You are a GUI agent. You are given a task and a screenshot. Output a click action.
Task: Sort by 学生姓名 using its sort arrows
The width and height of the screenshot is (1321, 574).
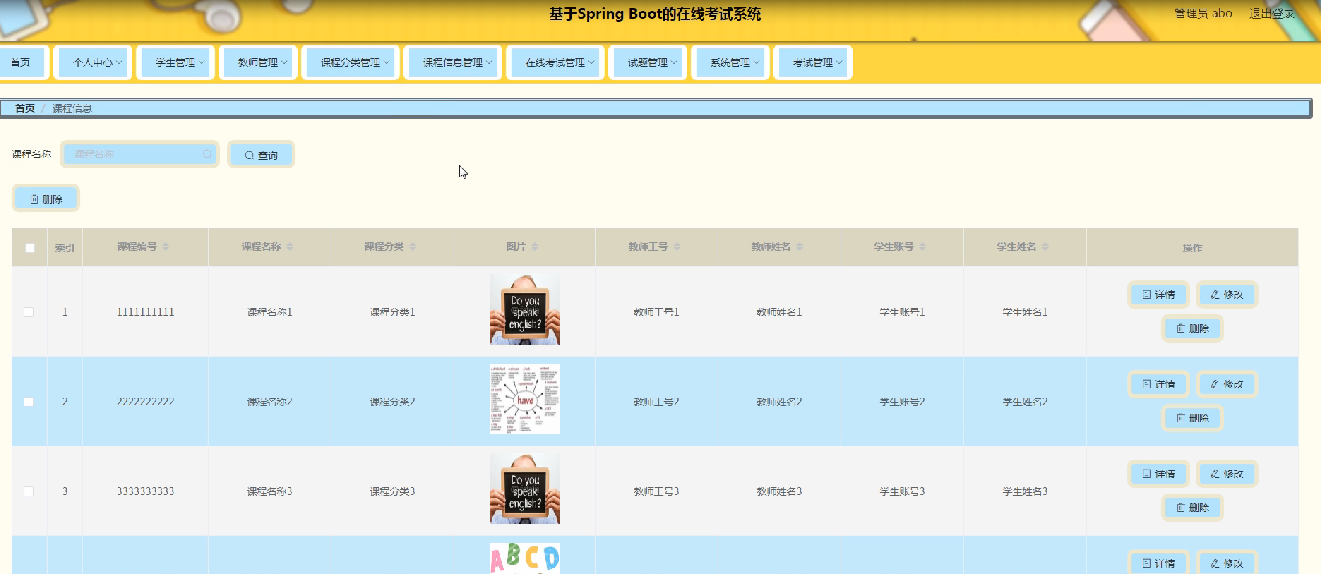[1045, 247]
